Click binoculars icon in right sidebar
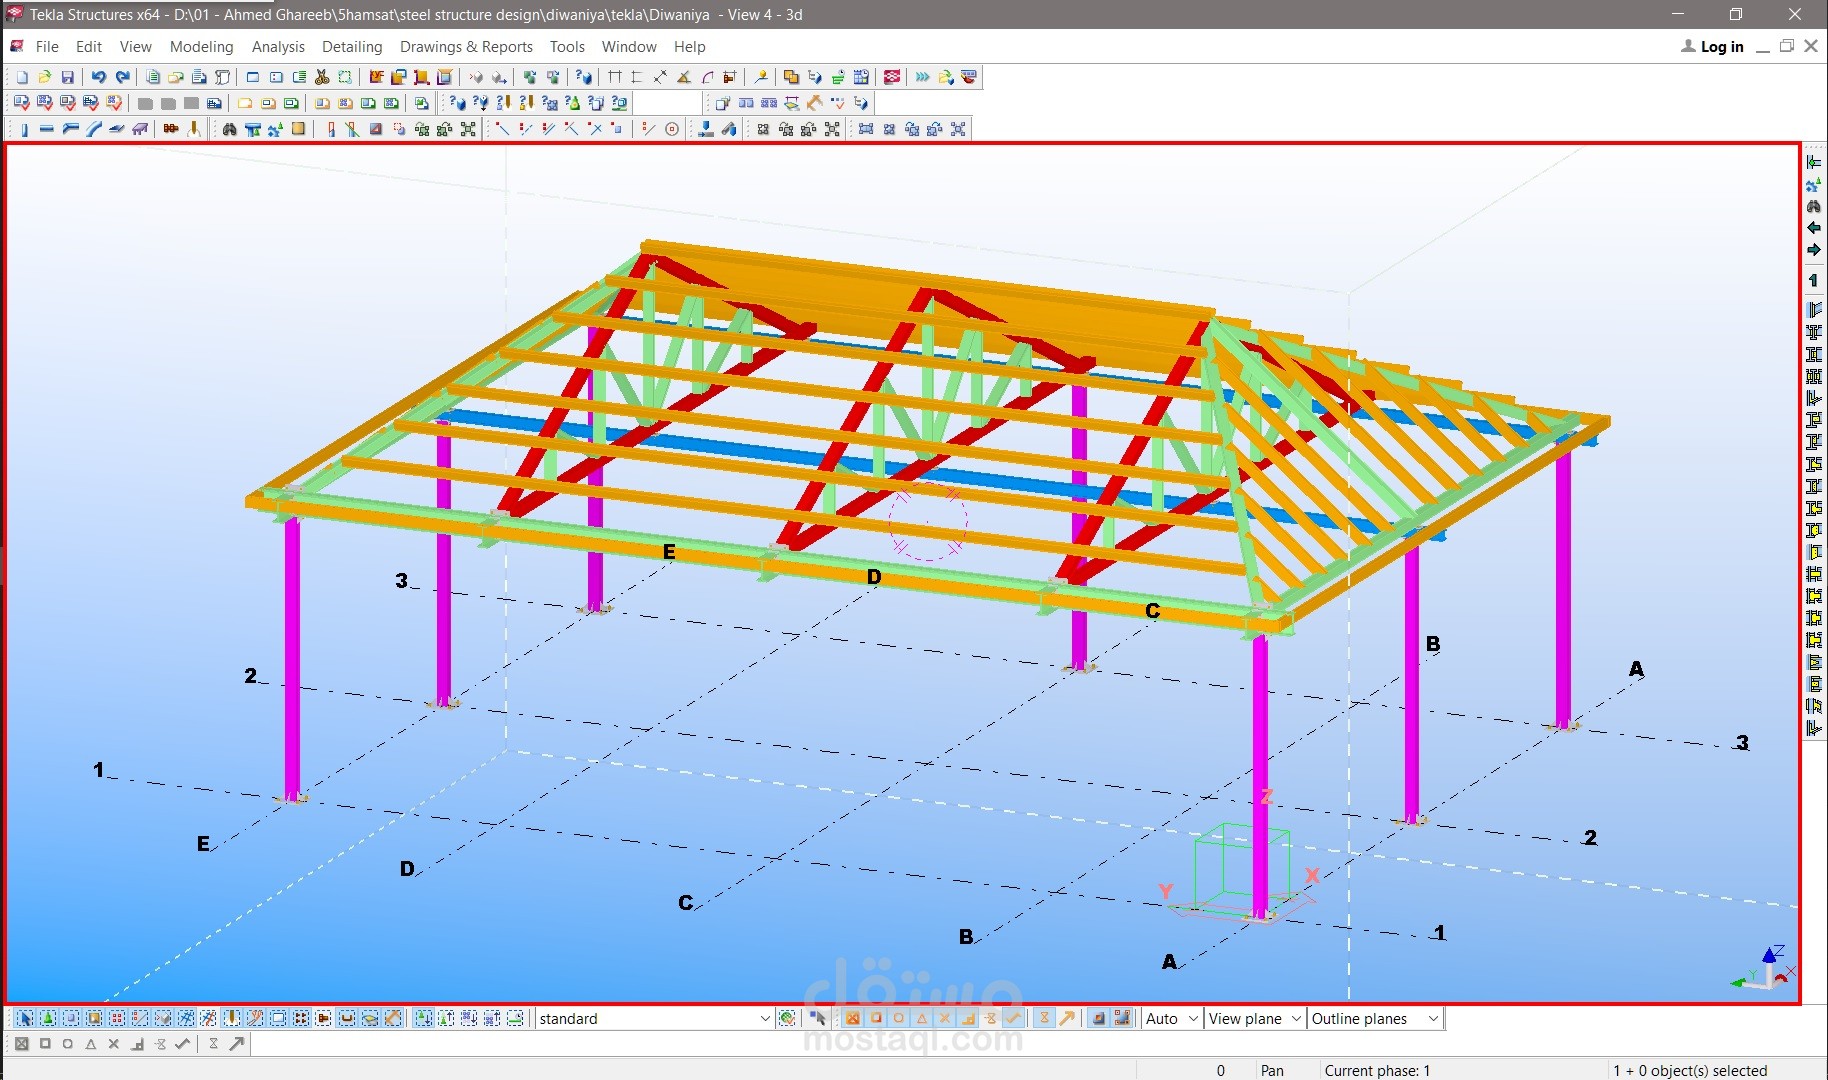Image resolution: width=1828 pixels, height=1080 pixels. pos(1814,206)
